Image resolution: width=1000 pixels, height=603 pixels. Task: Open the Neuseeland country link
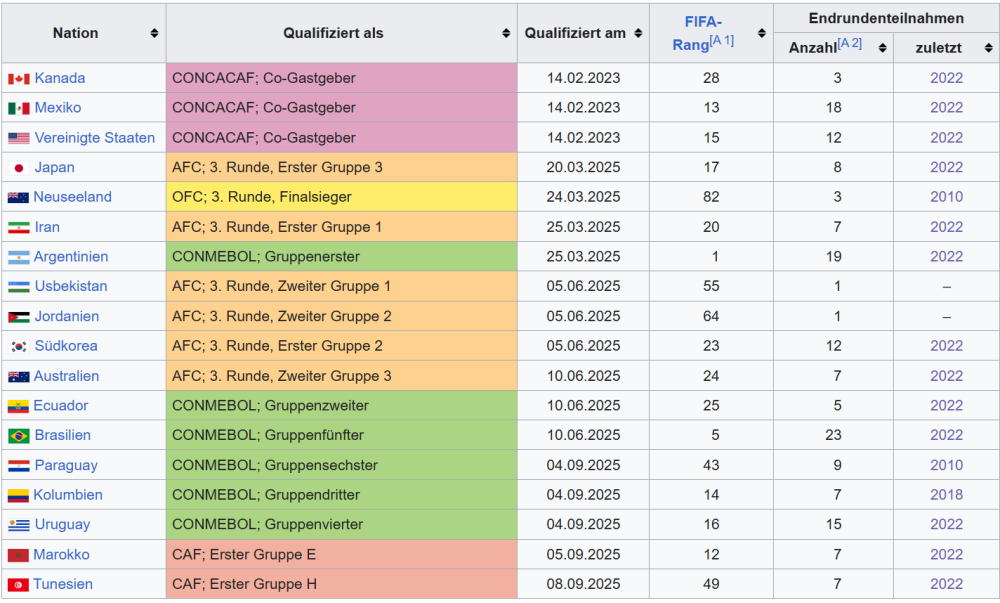click(72, 197)
